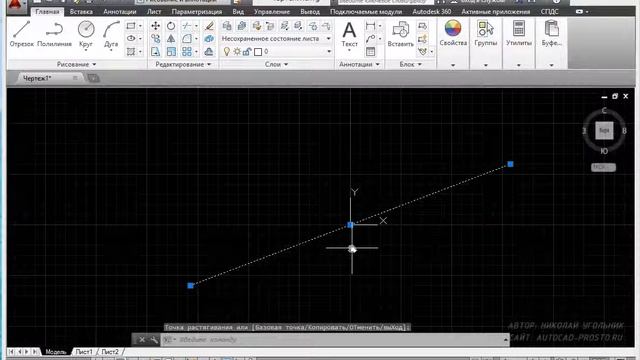Open the МСК coordinate system dropdown
The height and width of the screenshot is (360, 640).
pyautogui.click(x=603, y=167)
